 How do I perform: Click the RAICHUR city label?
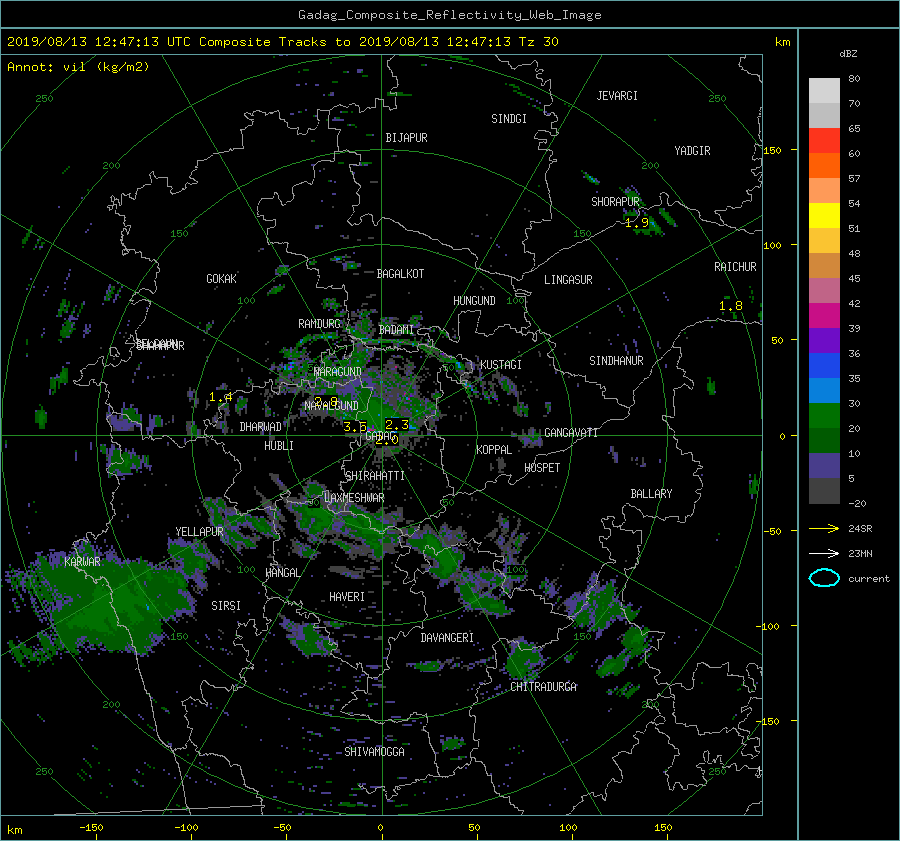click(x=735, y=267)
